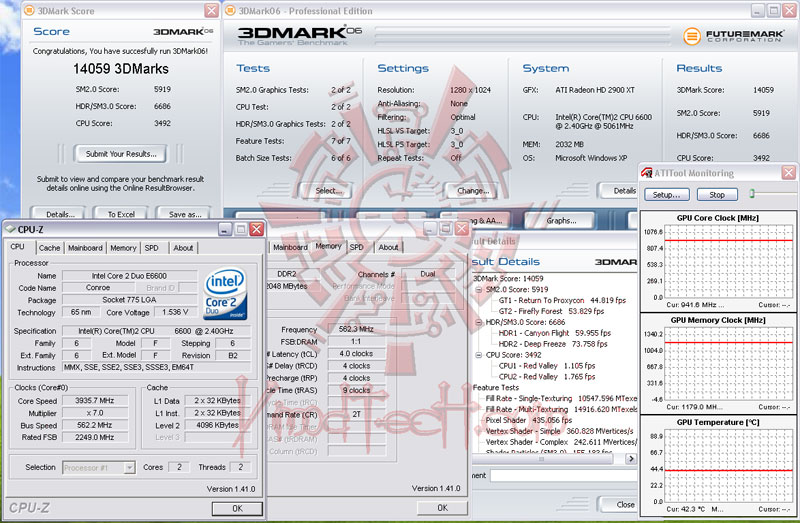800x523 pixels.
Task: Click ATI Radeon HD 2900 XT text
Action: 595,90
